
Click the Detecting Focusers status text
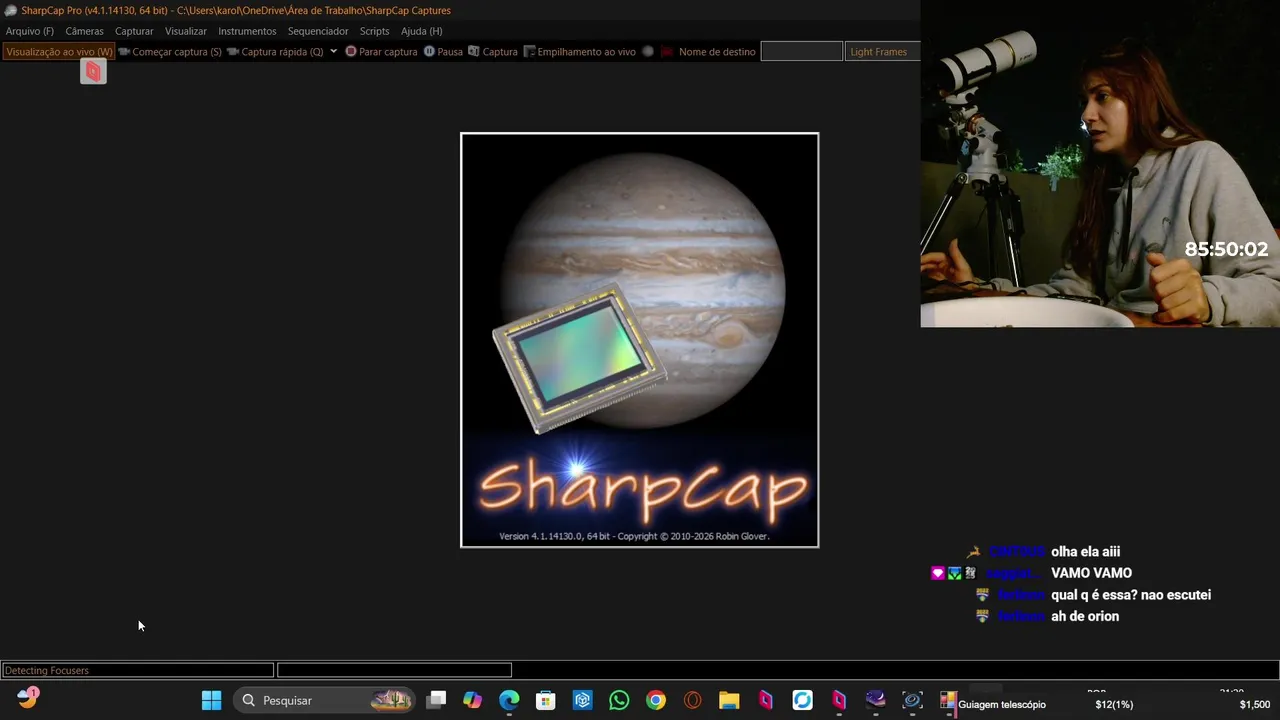pyautogui.click(x=47, y=670)
